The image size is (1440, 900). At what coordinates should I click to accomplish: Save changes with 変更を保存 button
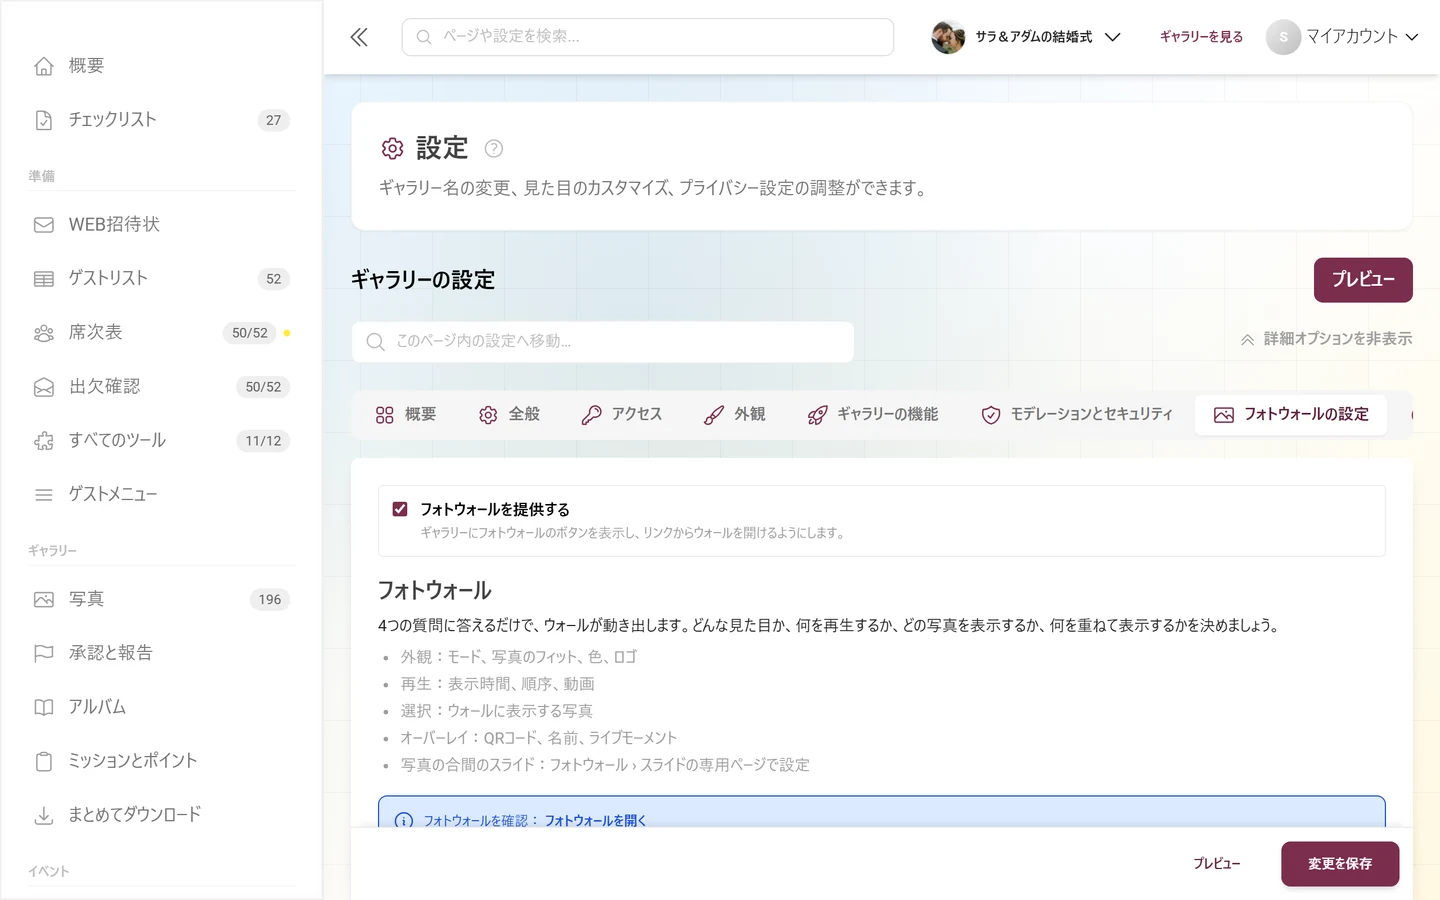click(1340, 864)
